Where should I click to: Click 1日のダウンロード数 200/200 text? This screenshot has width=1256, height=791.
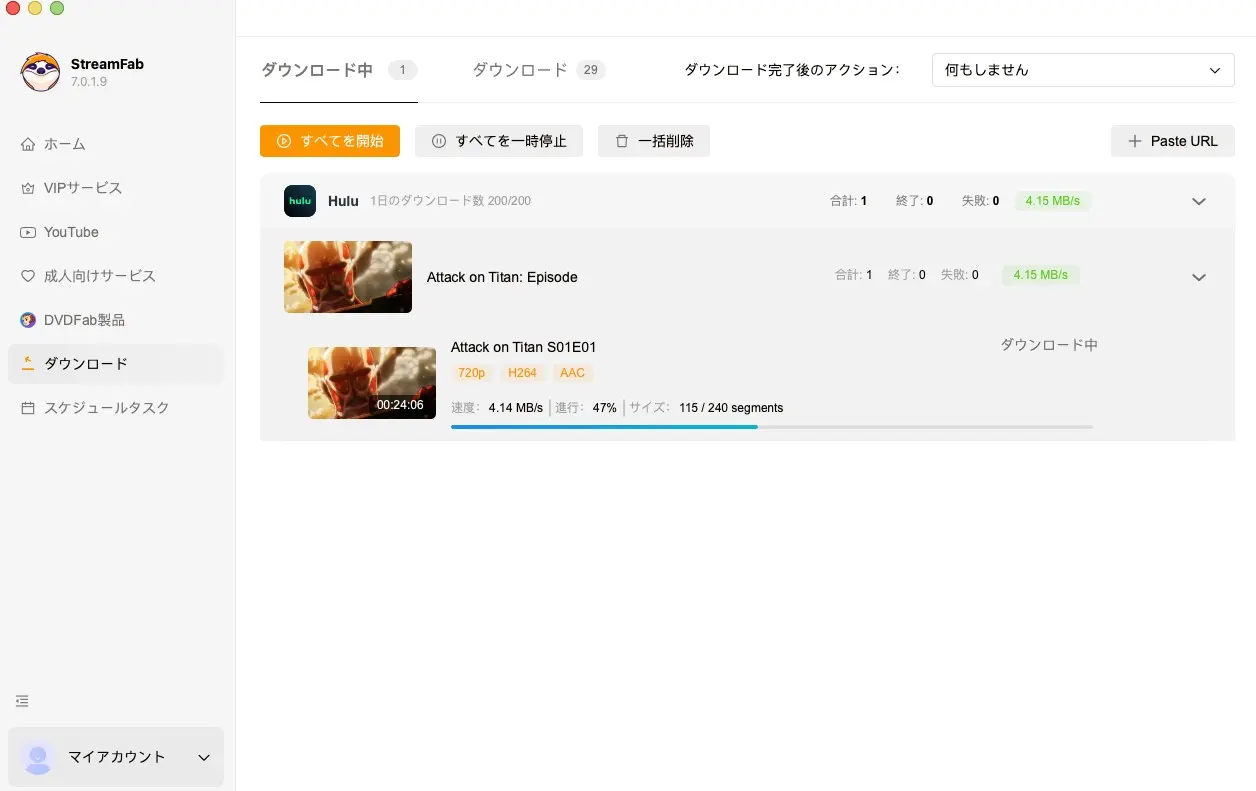coord(450,201)
